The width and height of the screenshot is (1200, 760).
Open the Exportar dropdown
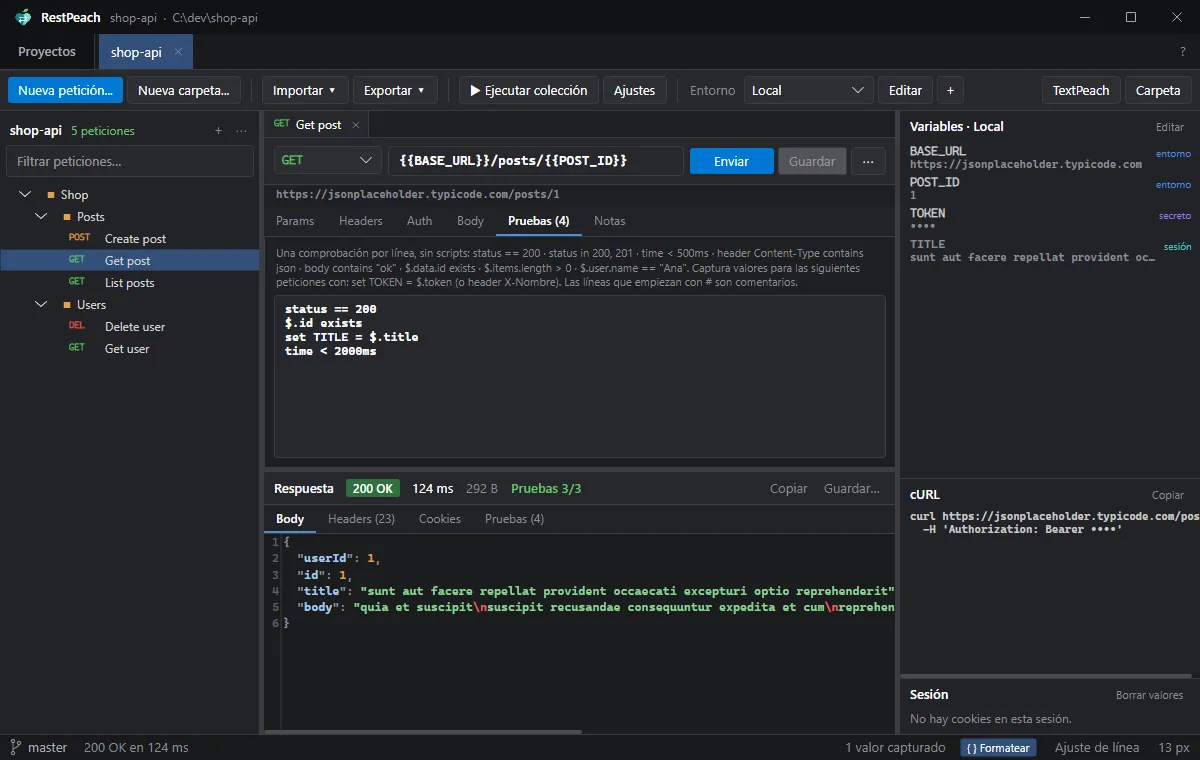pos(395,90)
